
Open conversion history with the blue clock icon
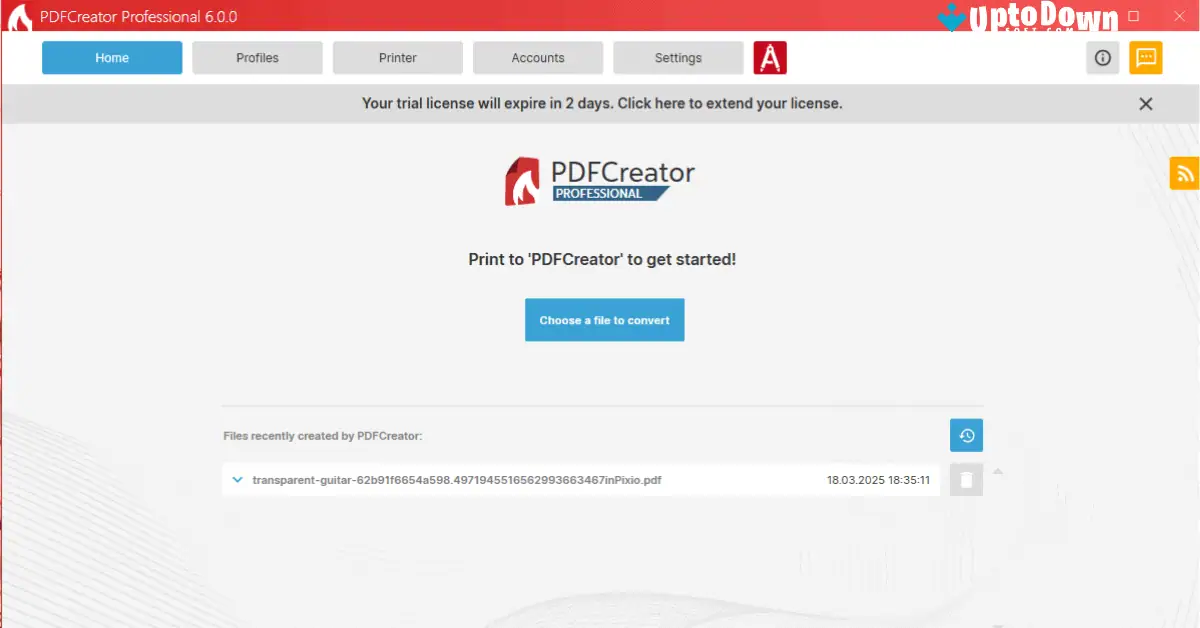965,434
